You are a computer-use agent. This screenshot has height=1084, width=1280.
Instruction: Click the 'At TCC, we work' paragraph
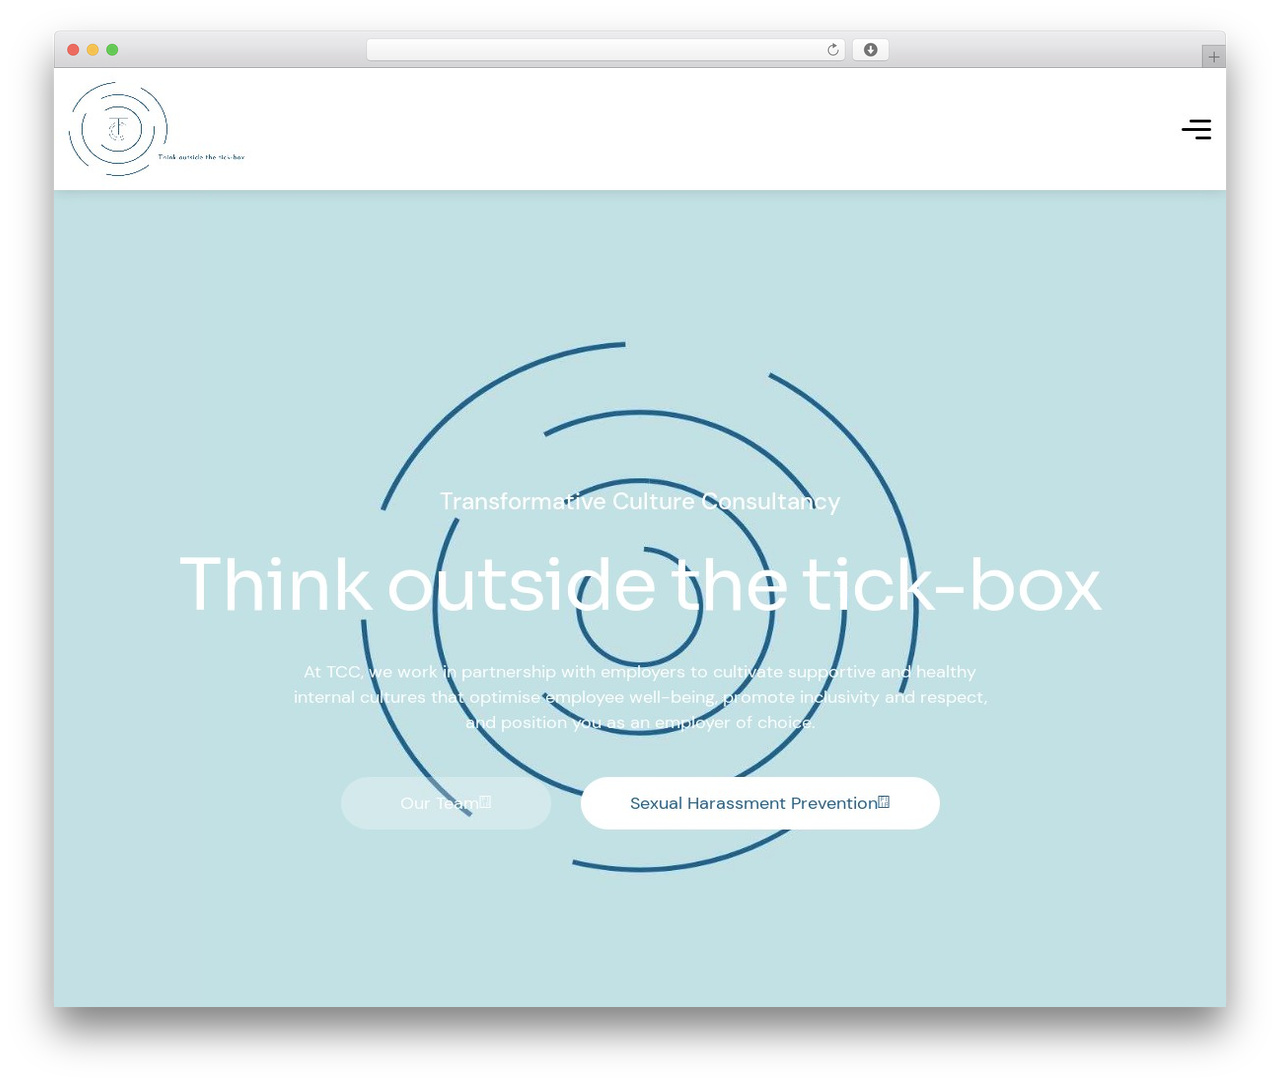tap(640, 697)
